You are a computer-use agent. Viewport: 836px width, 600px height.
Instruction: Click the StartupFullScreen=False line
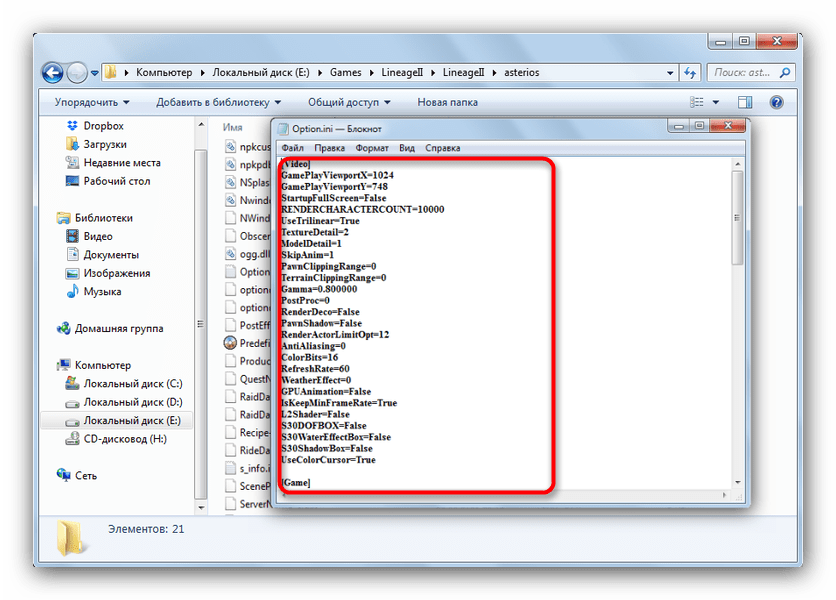coord(334,198)
